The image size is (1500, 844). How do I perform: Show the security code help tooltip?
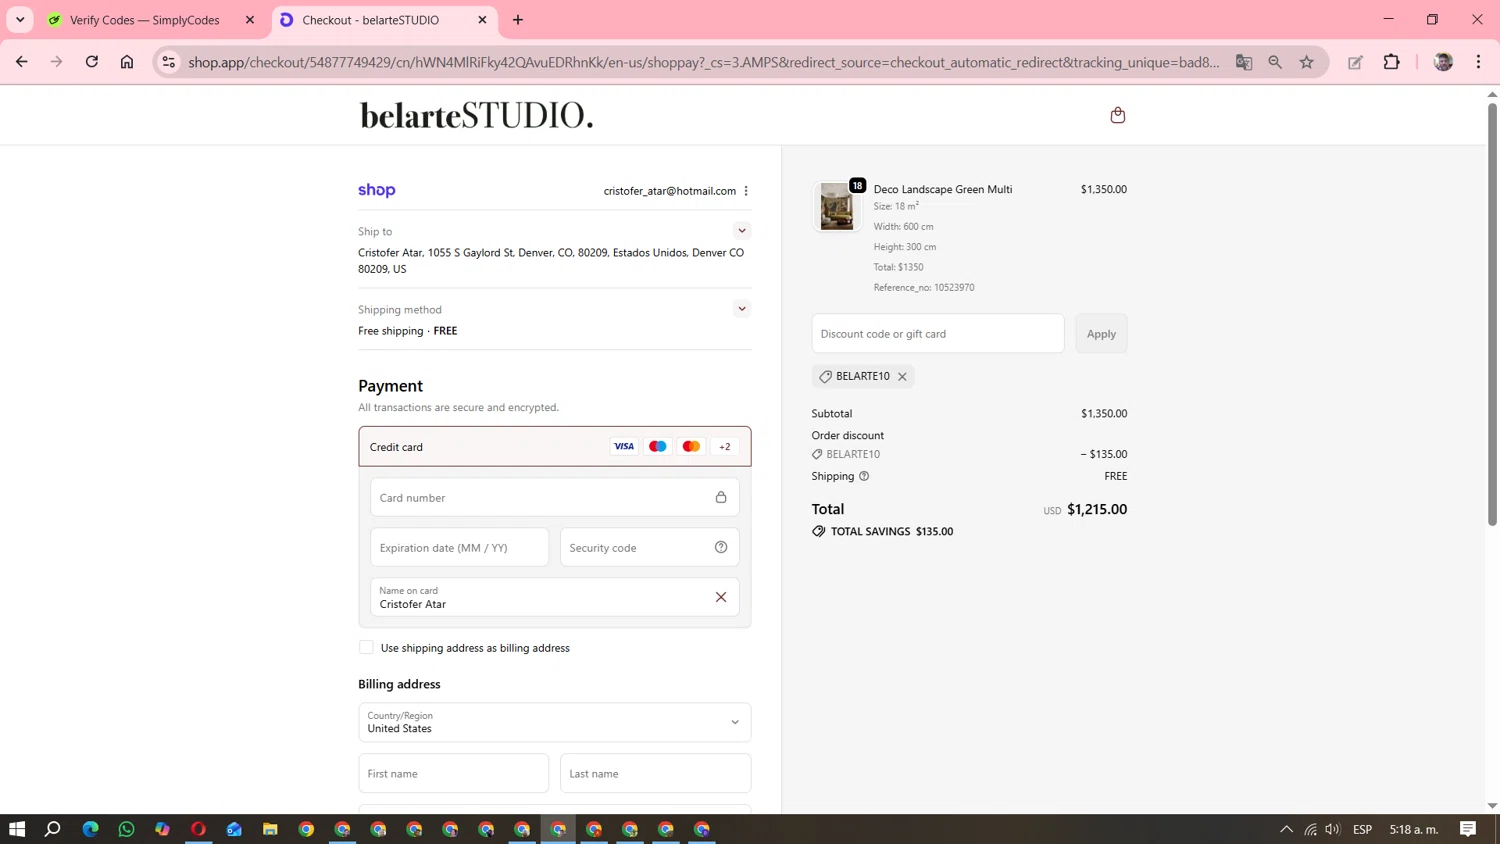[721, 547]
